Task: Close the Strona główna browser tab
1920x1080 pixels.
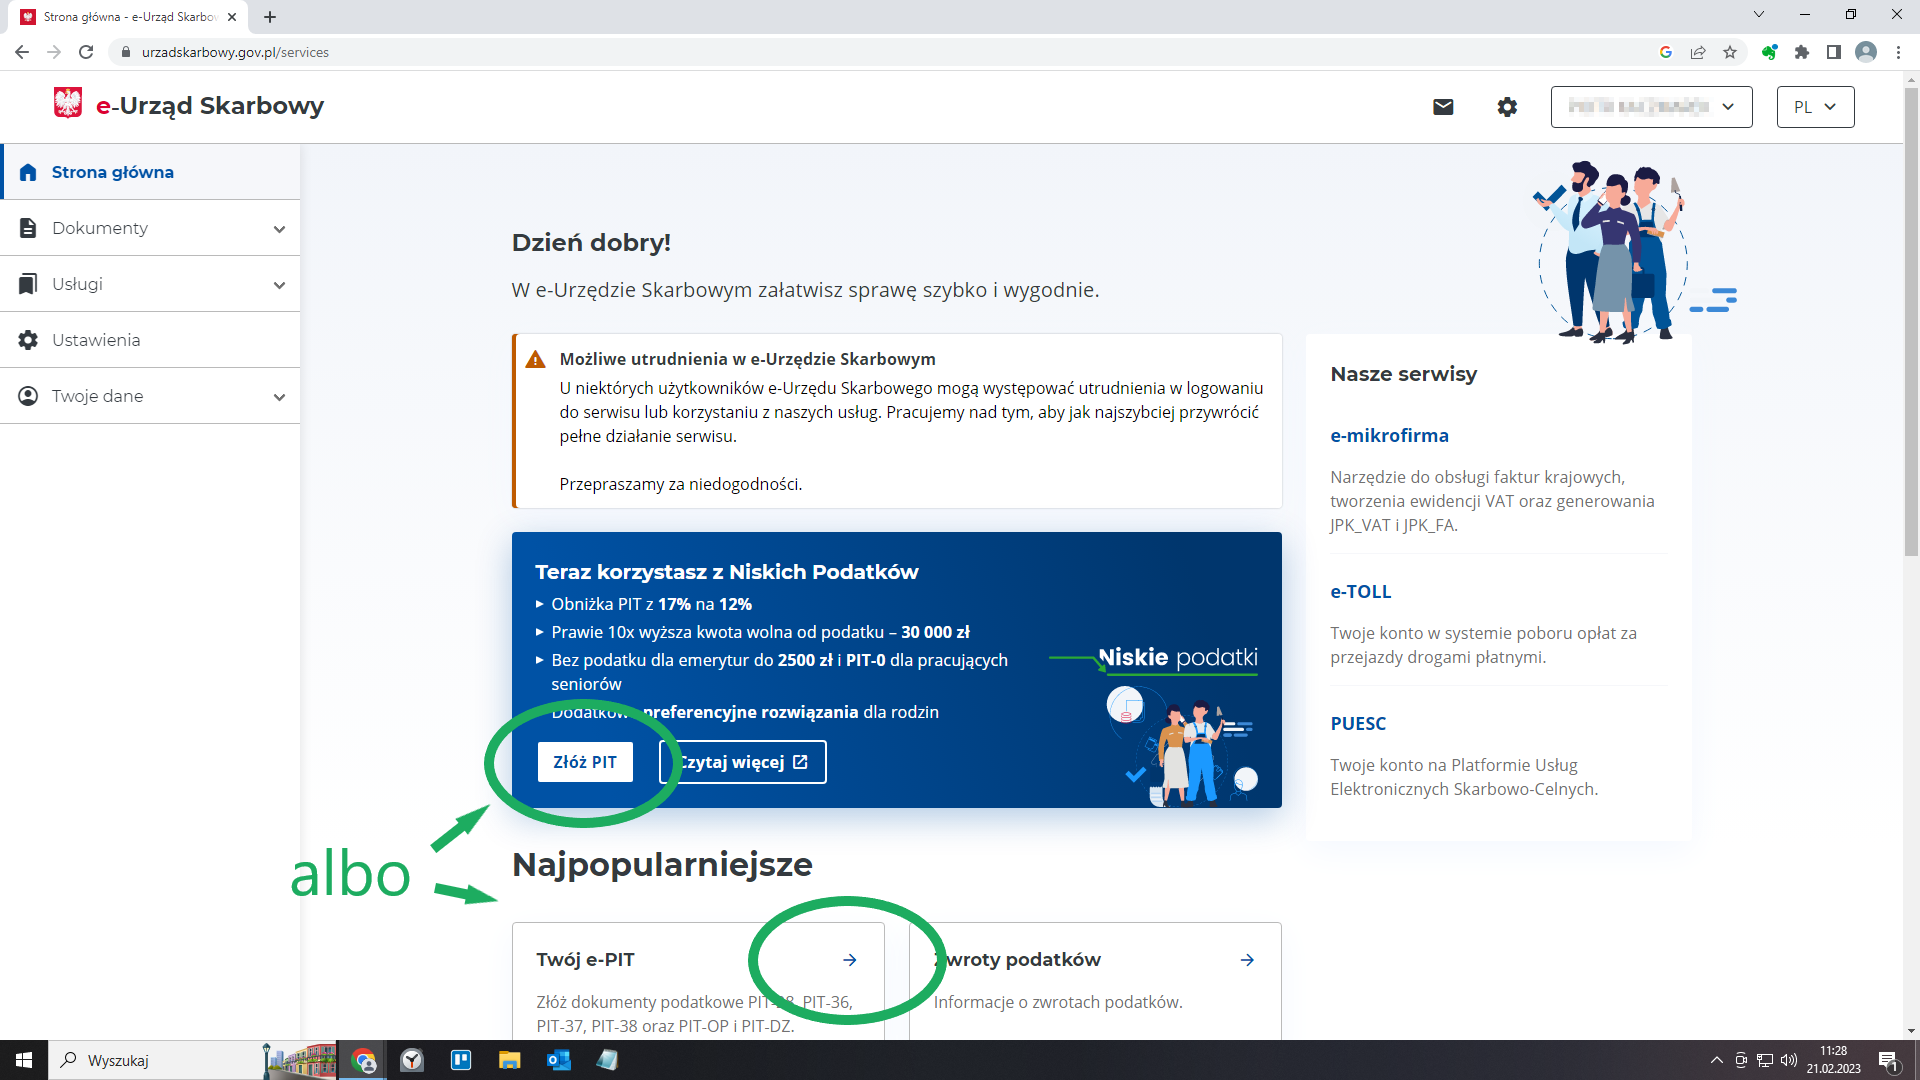Action: [232, 17]
